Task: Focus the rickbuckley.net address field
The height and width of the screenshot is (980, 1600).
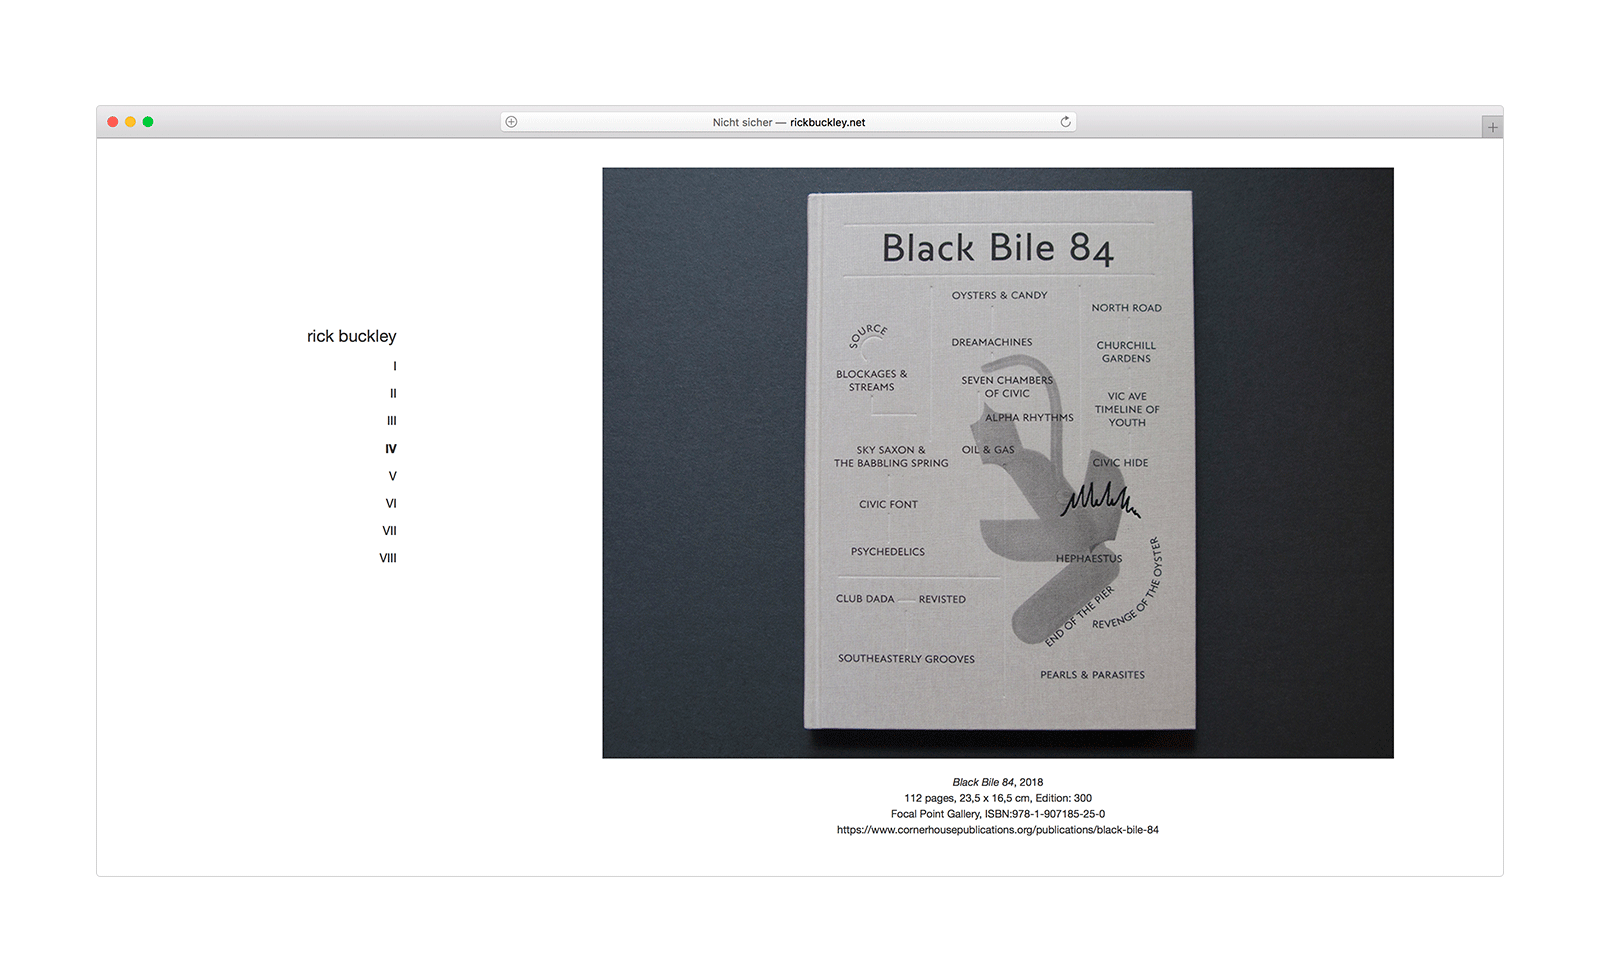Action: pos(788,122)
